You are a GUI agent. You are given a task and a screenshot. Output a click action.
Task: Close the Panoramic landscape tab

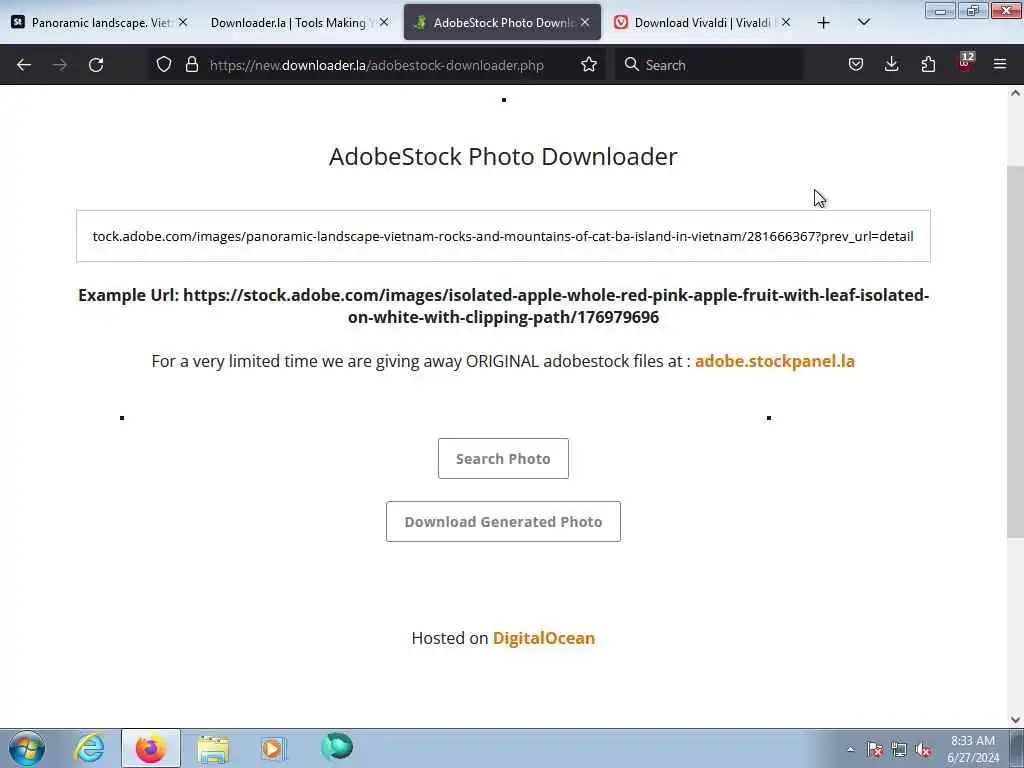183,22
